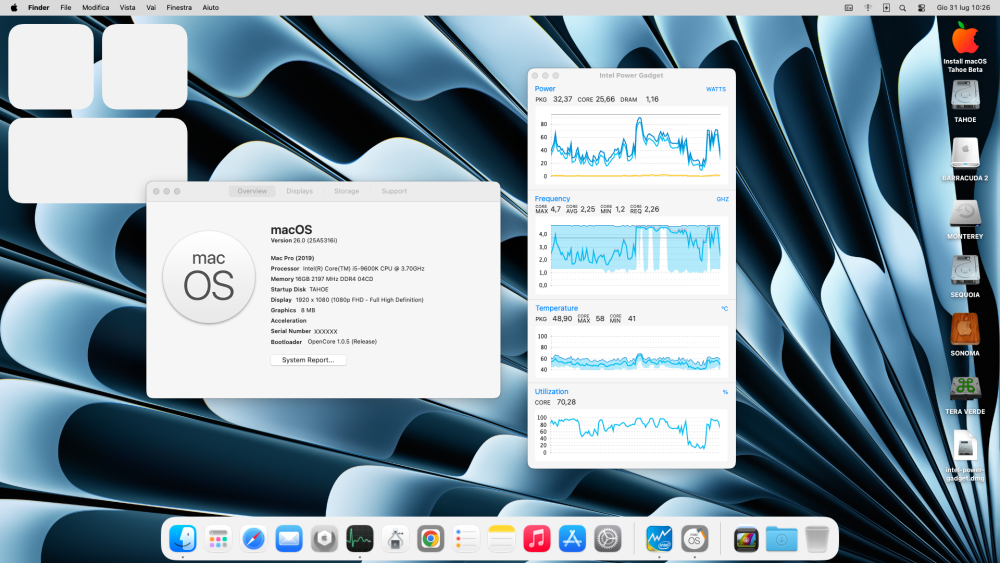Open Mail app in the Dock
This screenshot has width=1000, height=563.
point(289,539)
